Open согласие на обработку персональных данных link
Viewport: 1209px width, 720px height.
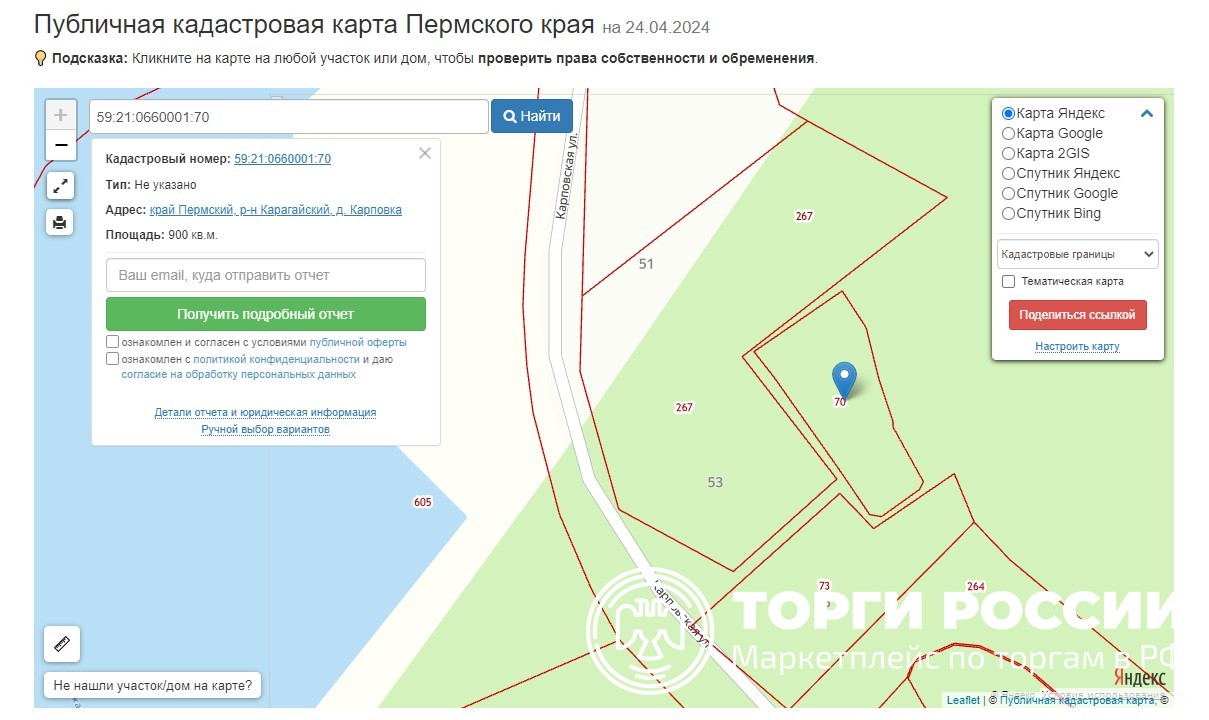point(239,374)
